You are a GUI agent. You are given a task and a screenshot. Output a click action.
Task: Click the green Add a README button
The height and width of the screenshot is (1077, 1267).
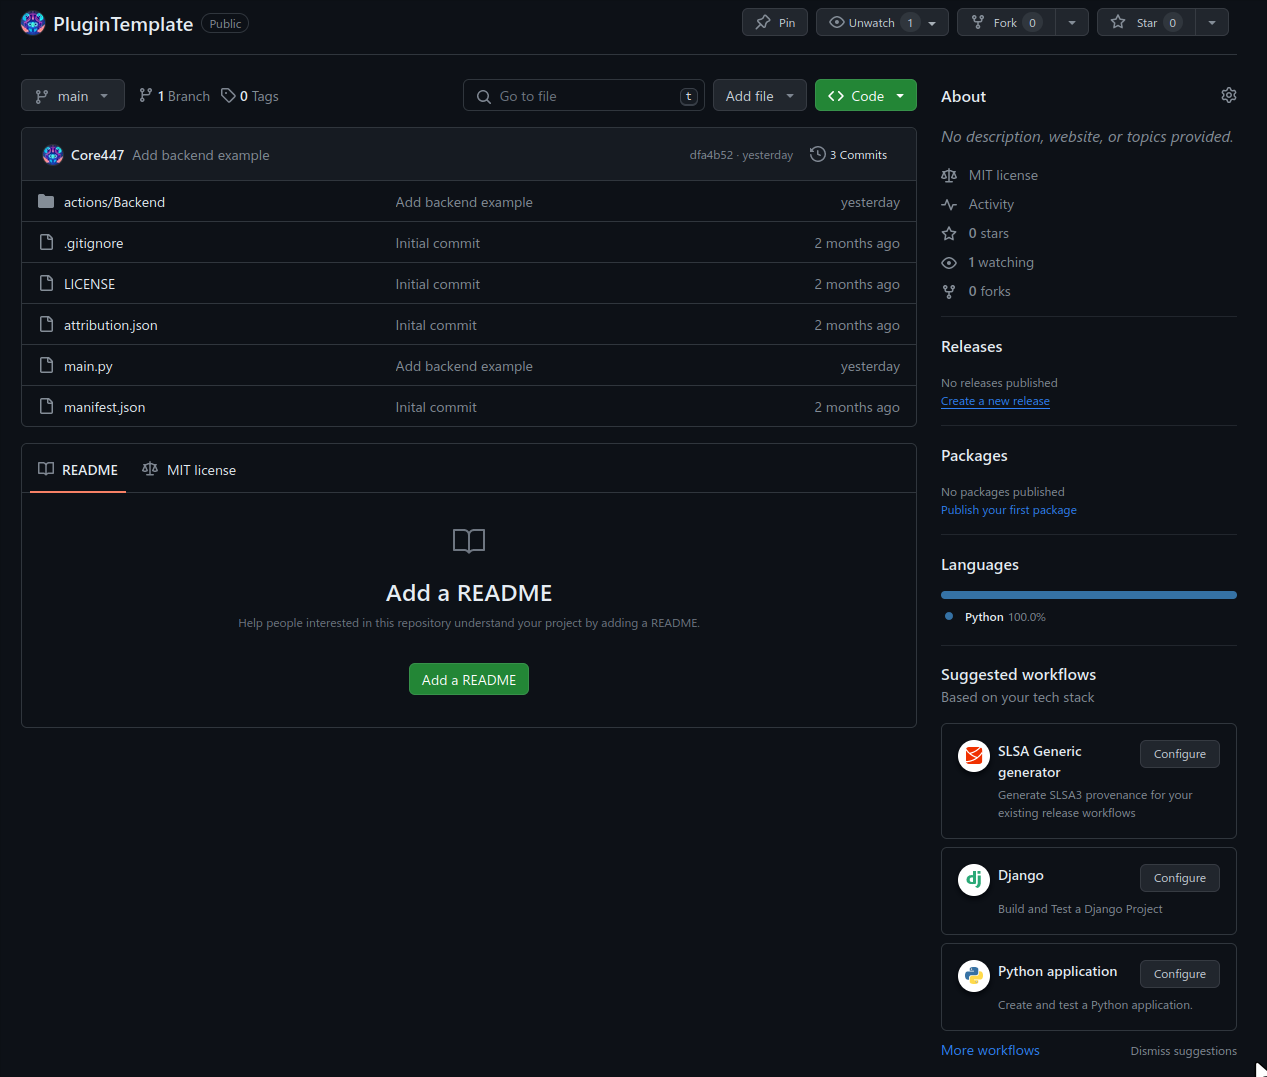coord(468,680)
